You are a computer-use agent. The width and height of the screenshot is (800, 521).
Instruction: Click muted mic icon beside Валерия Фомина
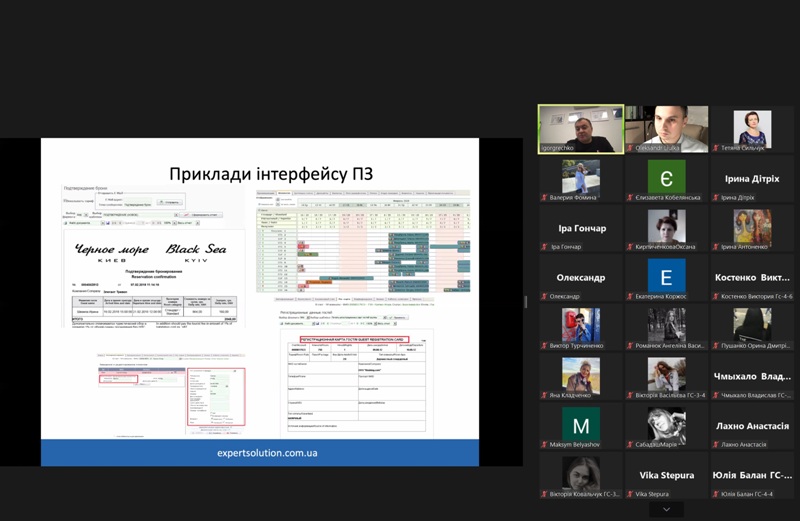coord(545,197)
